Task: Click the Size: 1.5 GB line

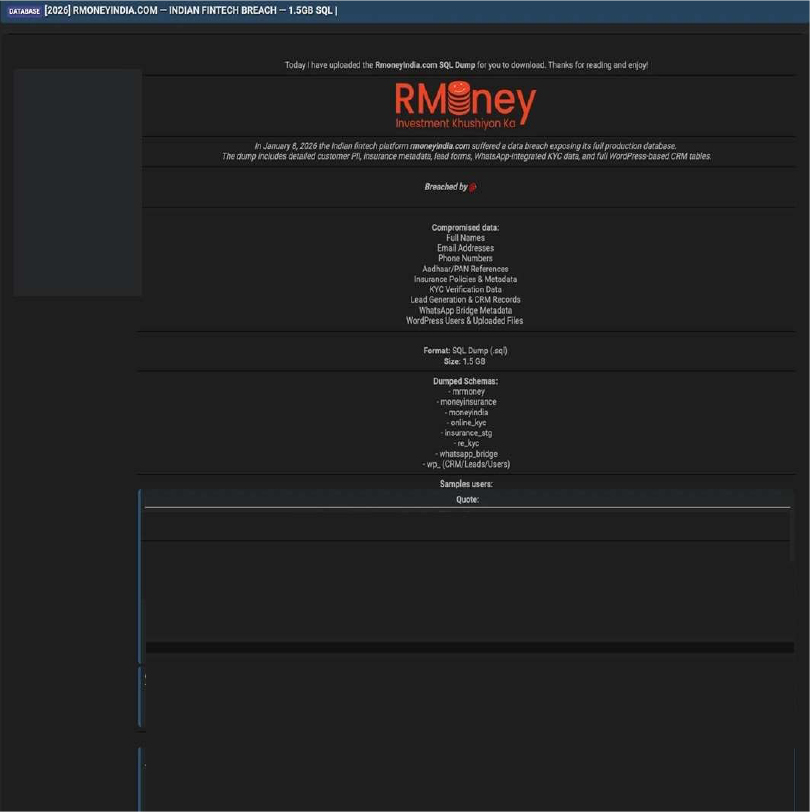Action: tap(465, 361)
